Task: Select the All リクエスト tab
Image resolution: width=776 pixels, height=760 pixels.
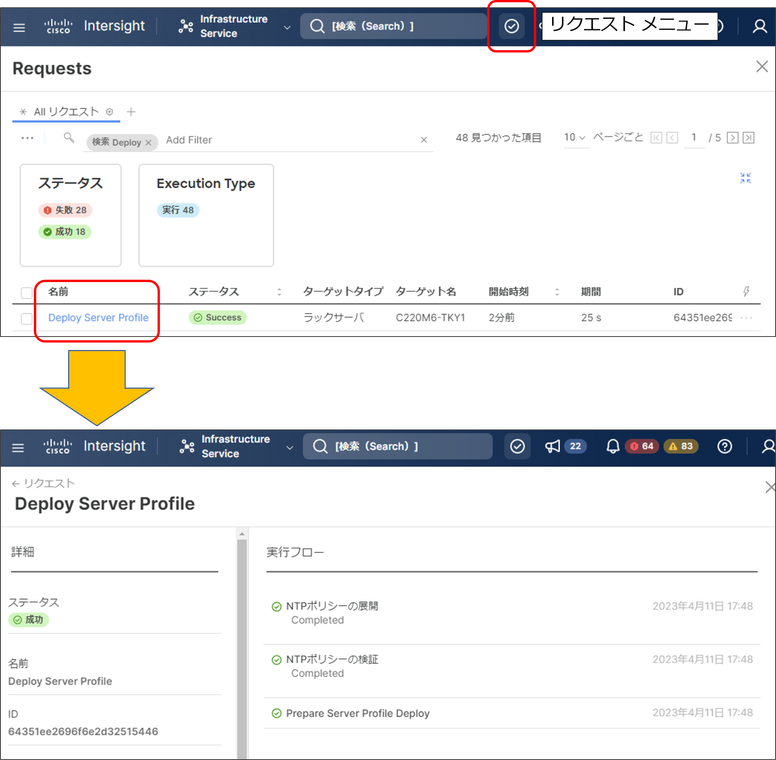Action: 66,112
